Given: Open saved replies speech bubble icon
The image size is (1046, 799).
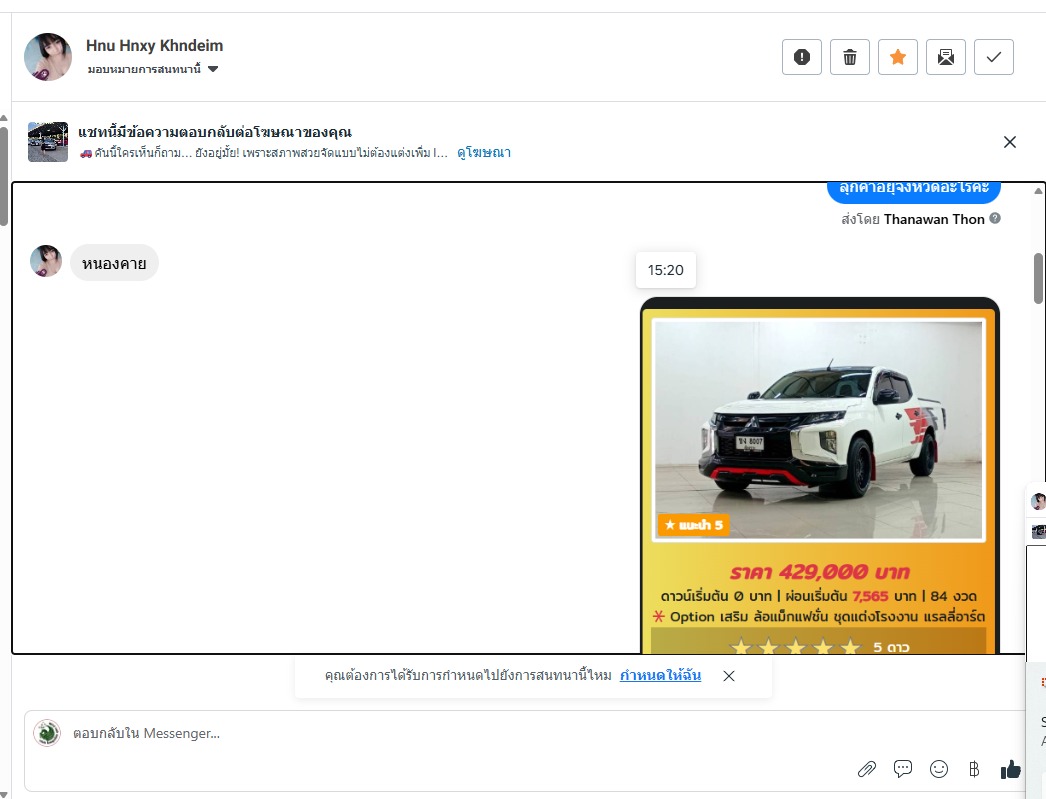Looking at the screenshot, I should point(903,769).
